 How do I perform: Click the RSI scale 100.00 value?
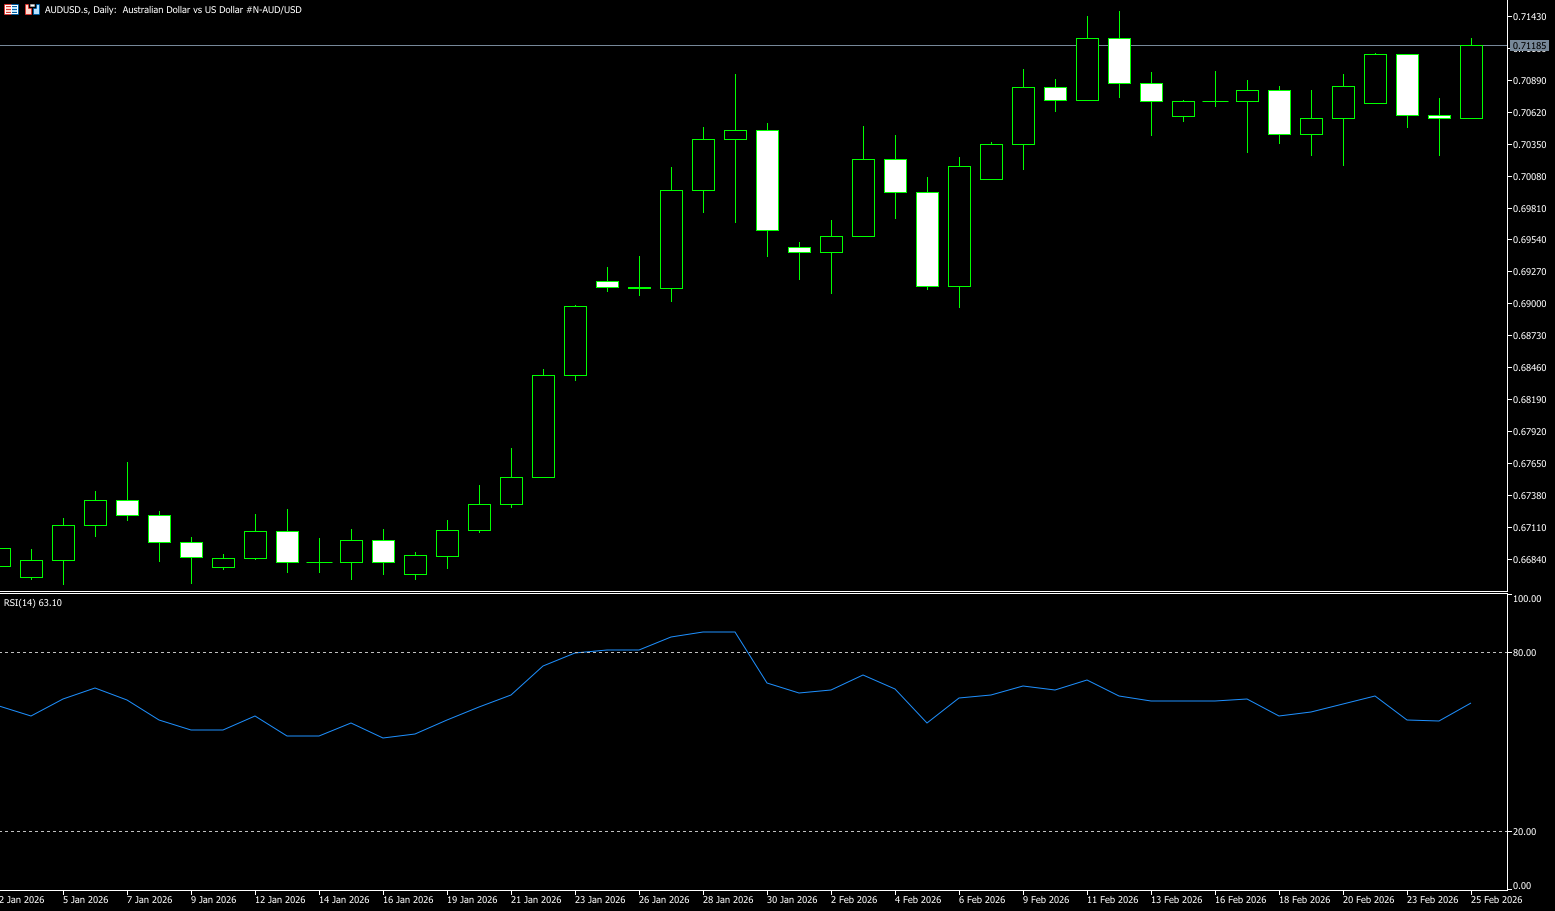point(1526,599)
